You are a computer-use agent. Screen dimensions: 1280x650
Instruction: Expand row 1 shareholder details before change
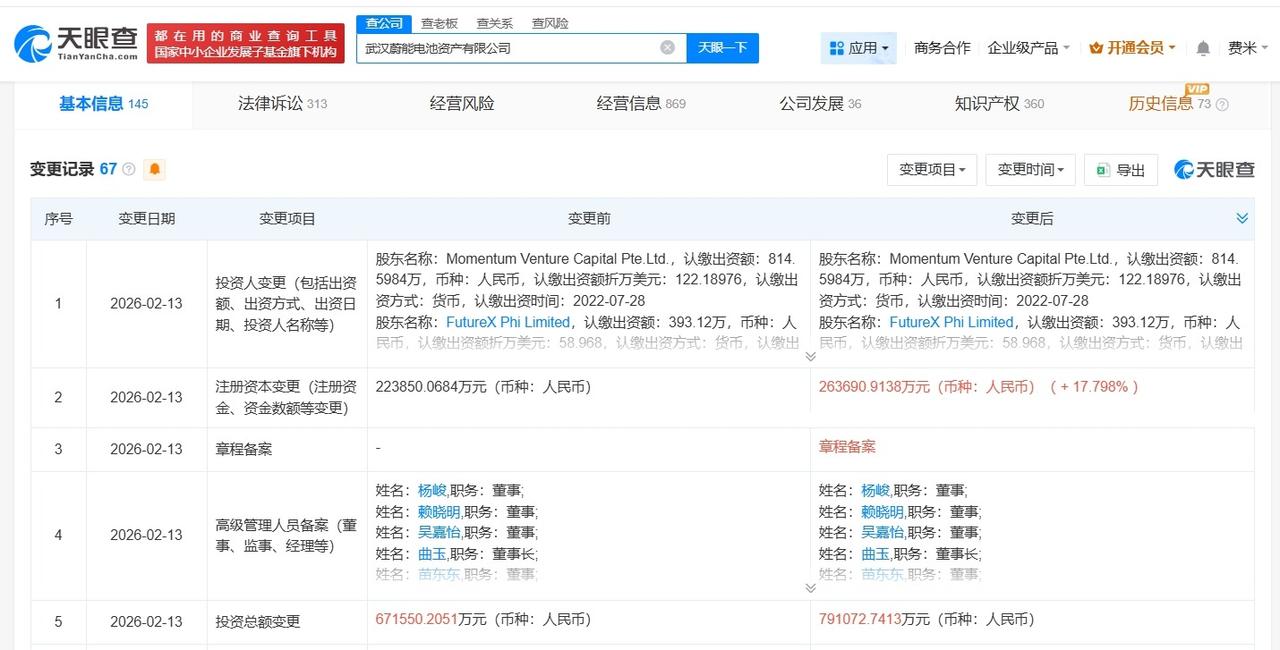point(810,355)
